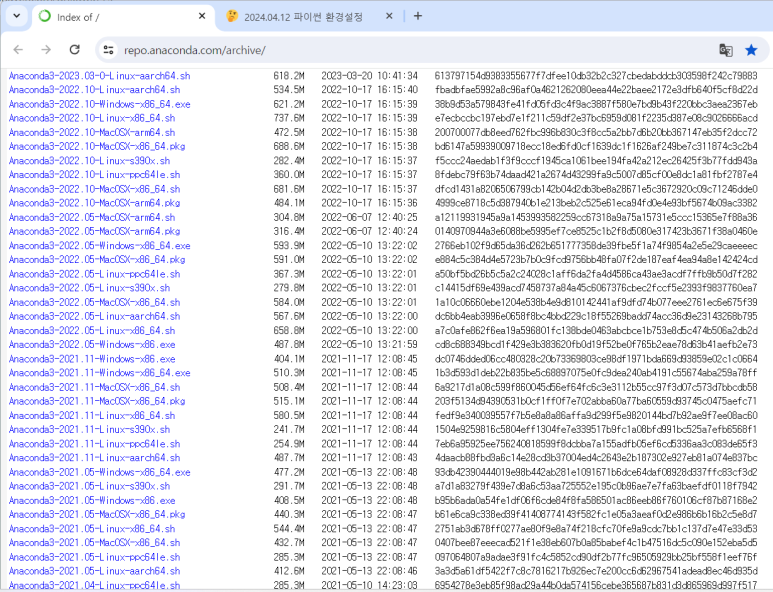Get Anaconda3-2021.11-Linux-ppc64le.sh installer
The height and width of the screenshot is (592, 773).
pyautogui.click(x=94, y=444)
